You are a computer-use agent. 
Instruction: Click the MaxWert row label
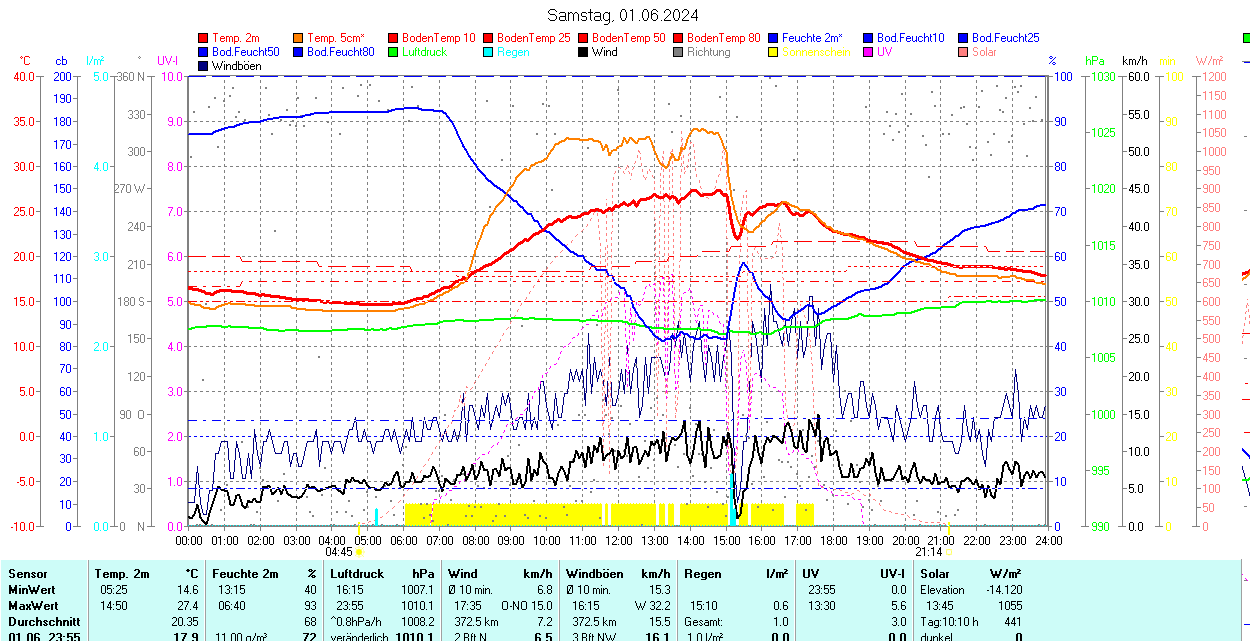(32, 606)
